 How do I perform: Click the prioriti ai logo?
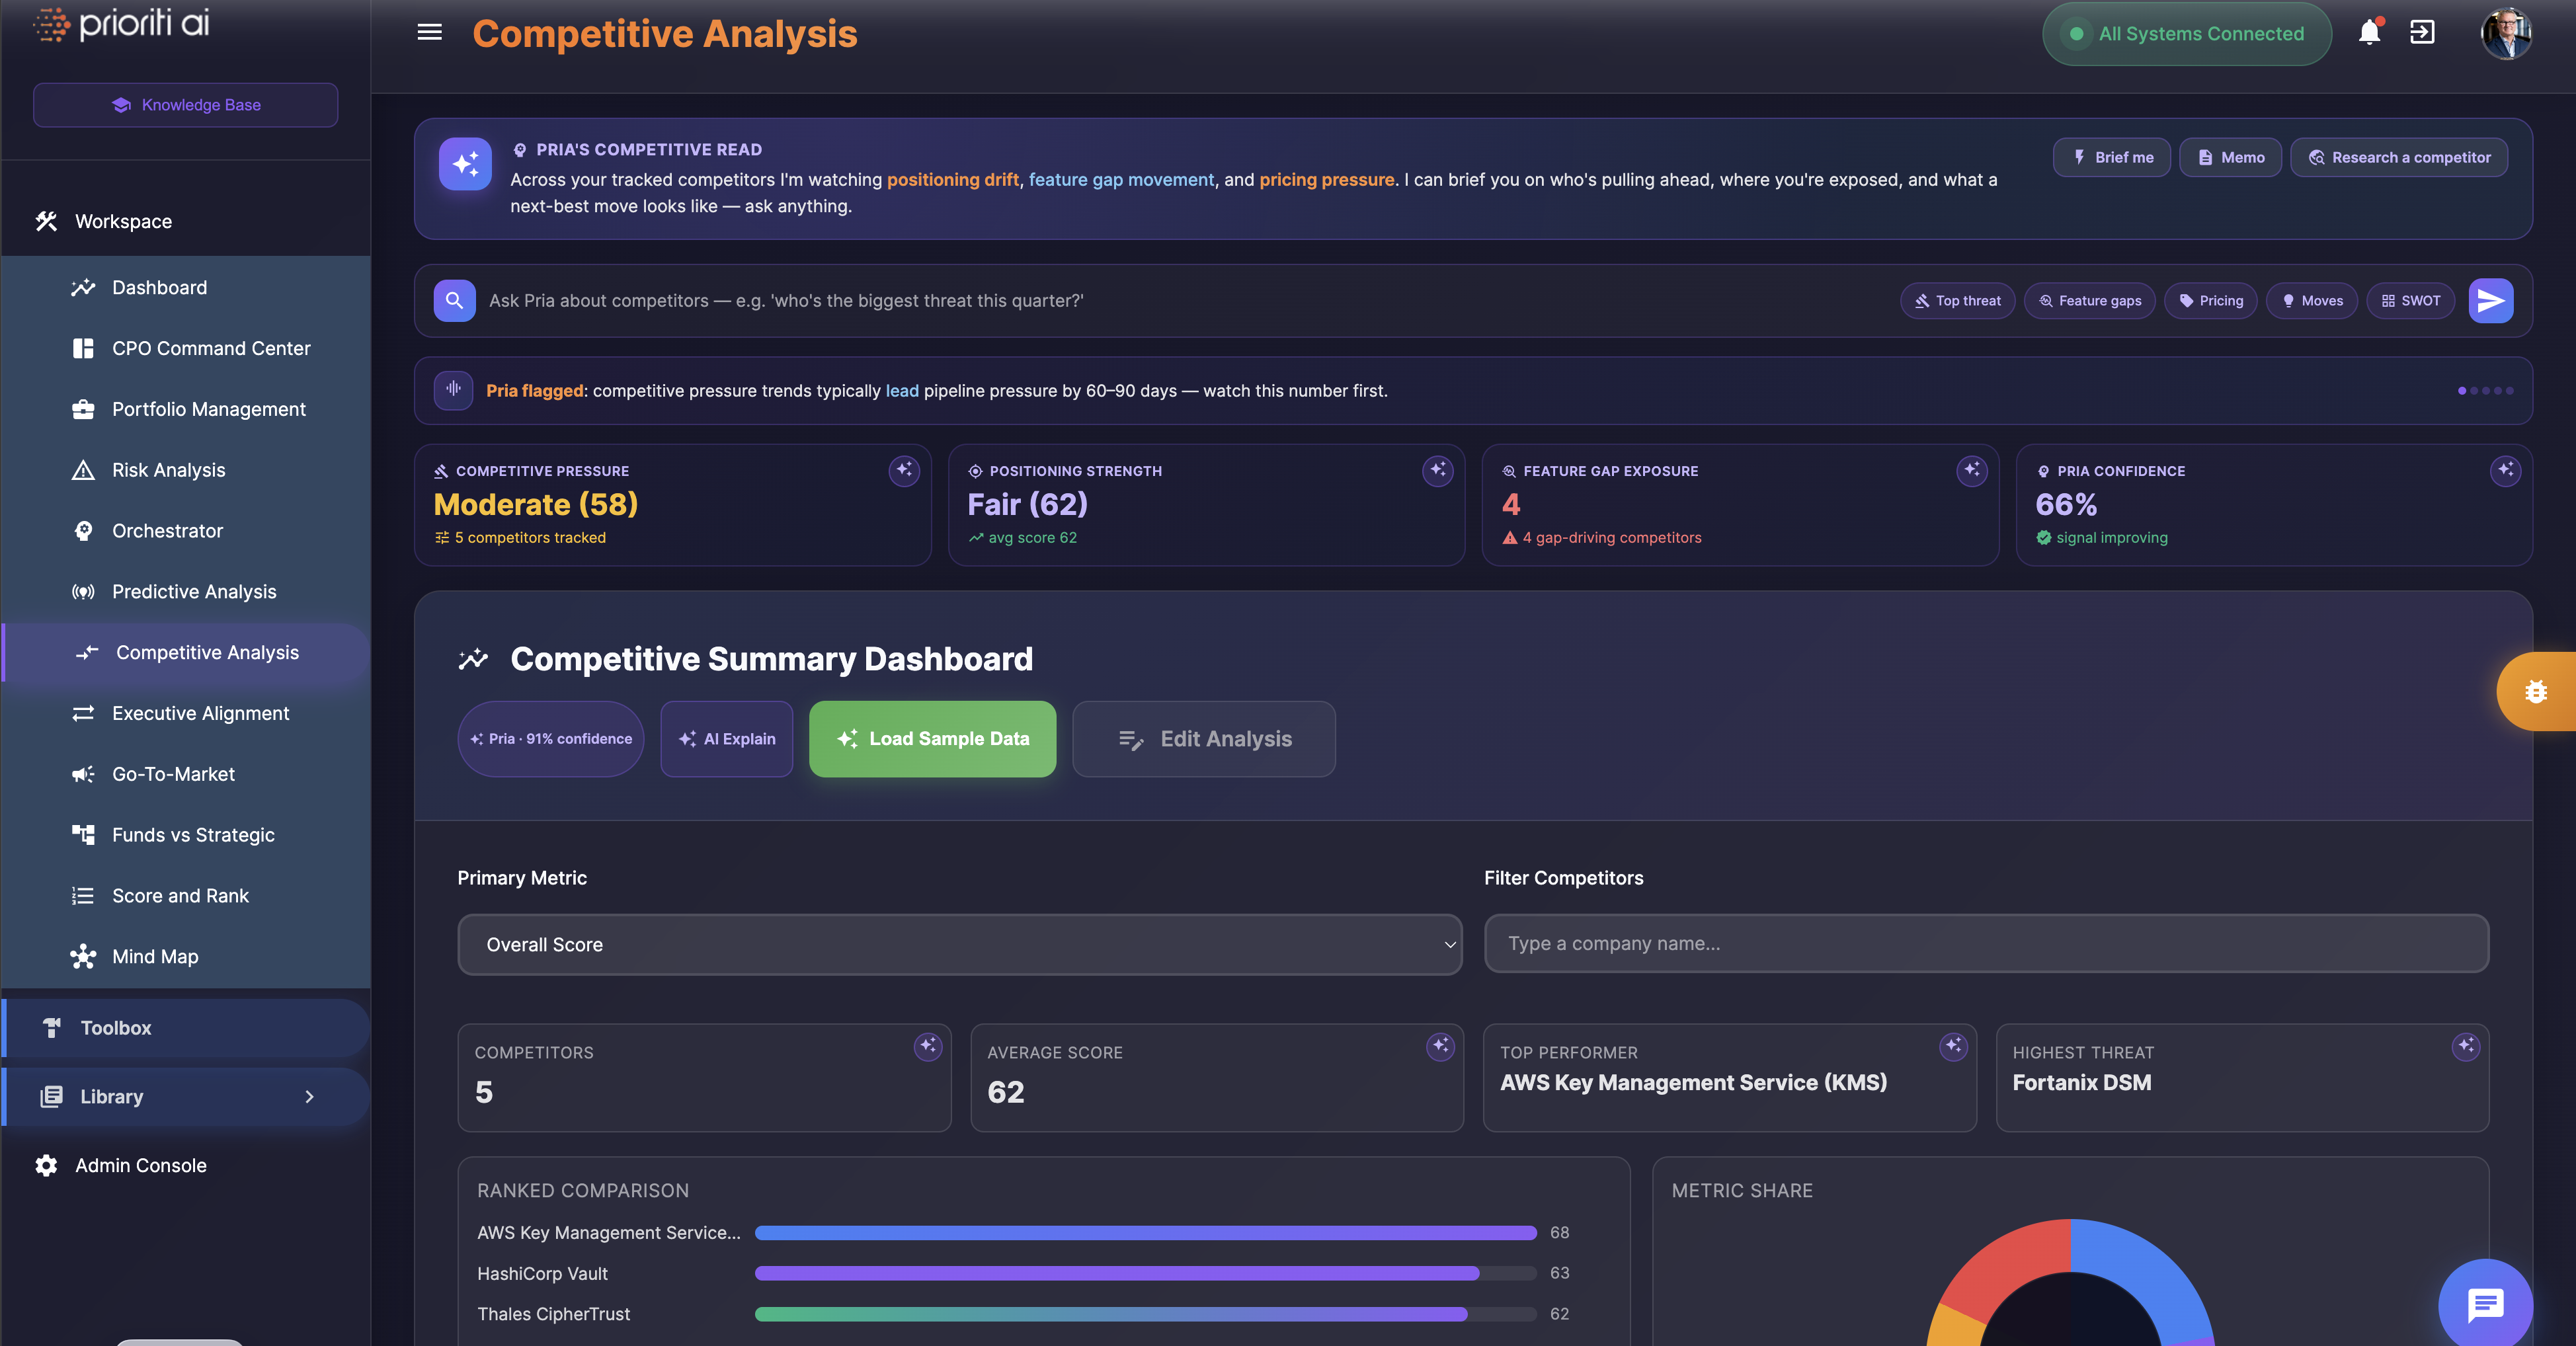[121, 24]
